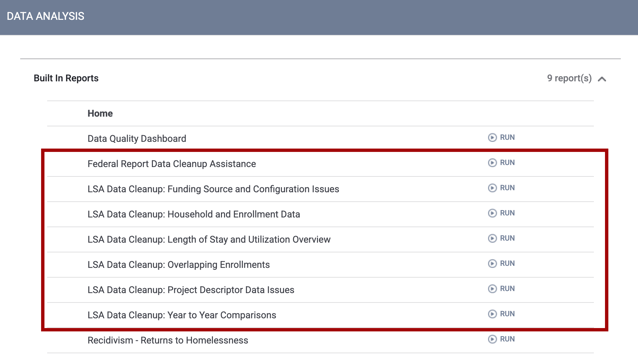638x363 pixels.
Task: Collapse the Built In Reports section chevron
Action: (602, 79)
